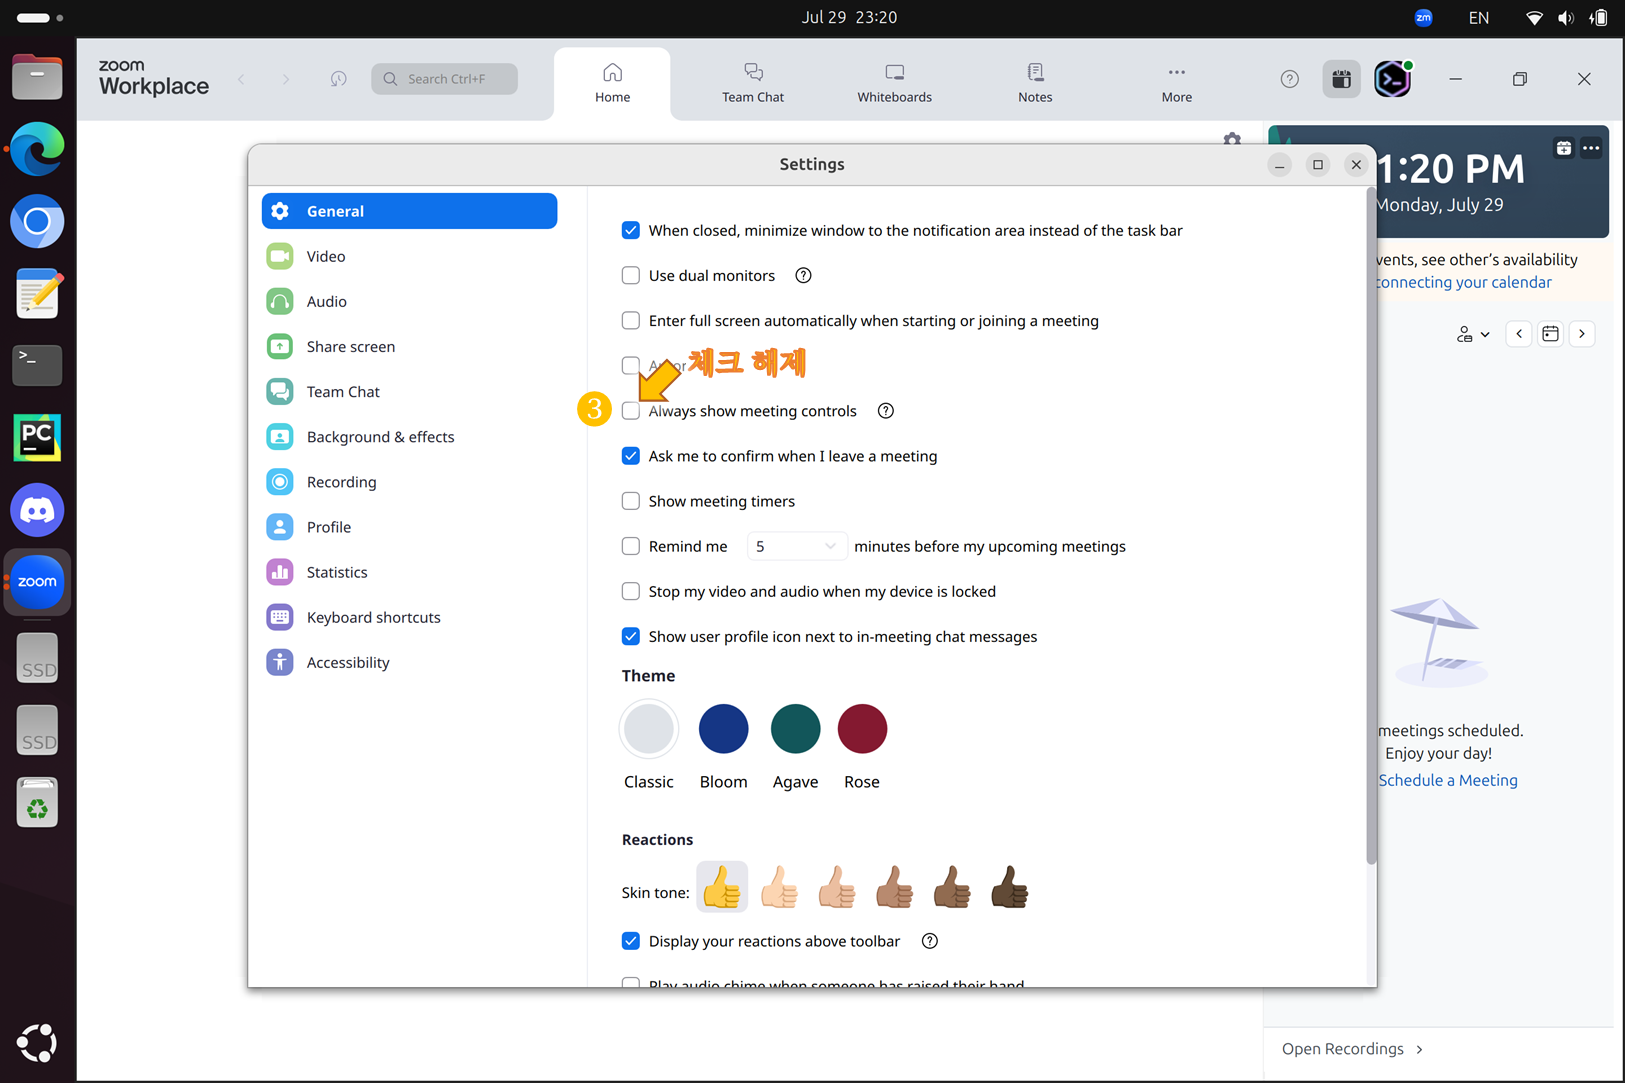Click Zoom tray icon in top bar
This screenshot has width=1625, height=1083.
click(1423, 17)
